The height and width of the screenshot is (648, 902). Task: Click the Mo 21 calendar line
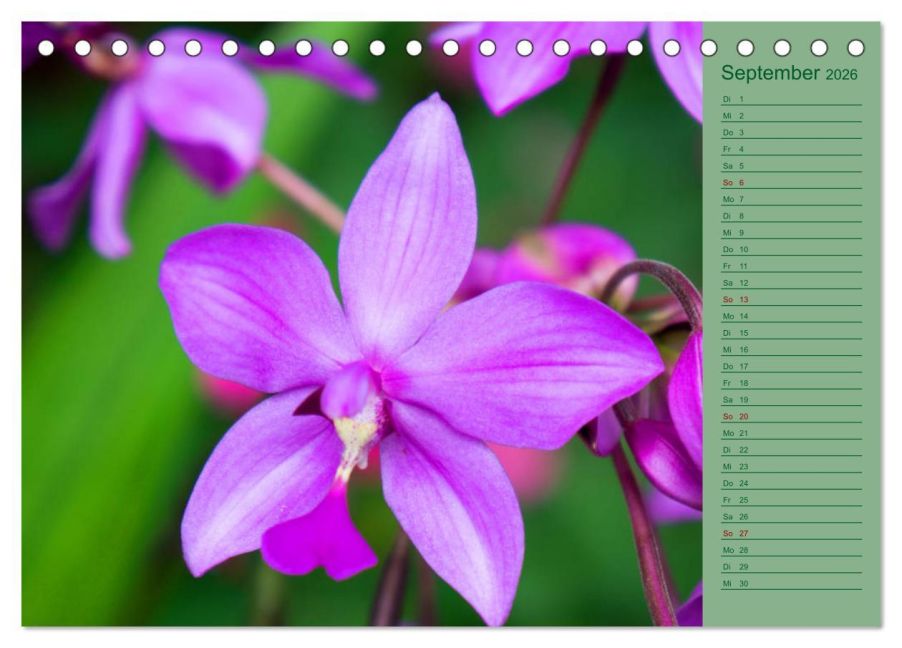tap(792, 433)
